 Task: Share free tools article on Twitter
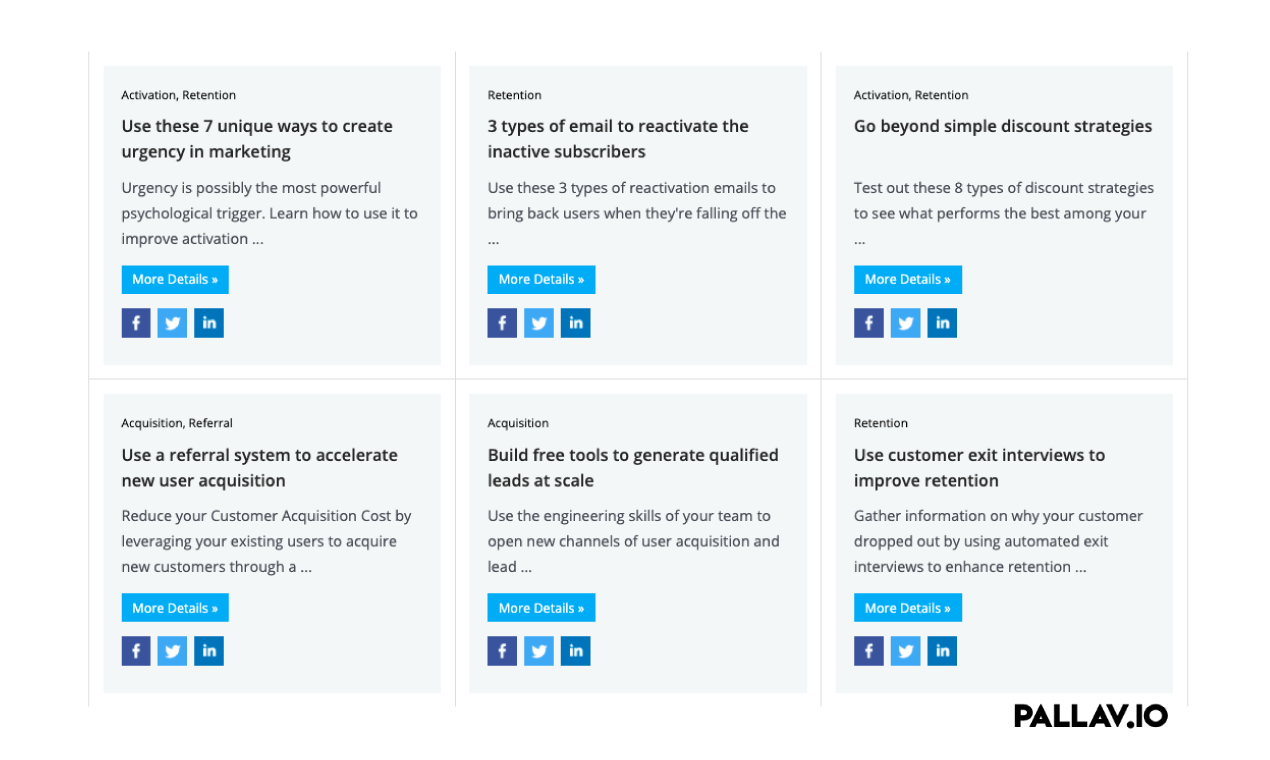(538, 651)
